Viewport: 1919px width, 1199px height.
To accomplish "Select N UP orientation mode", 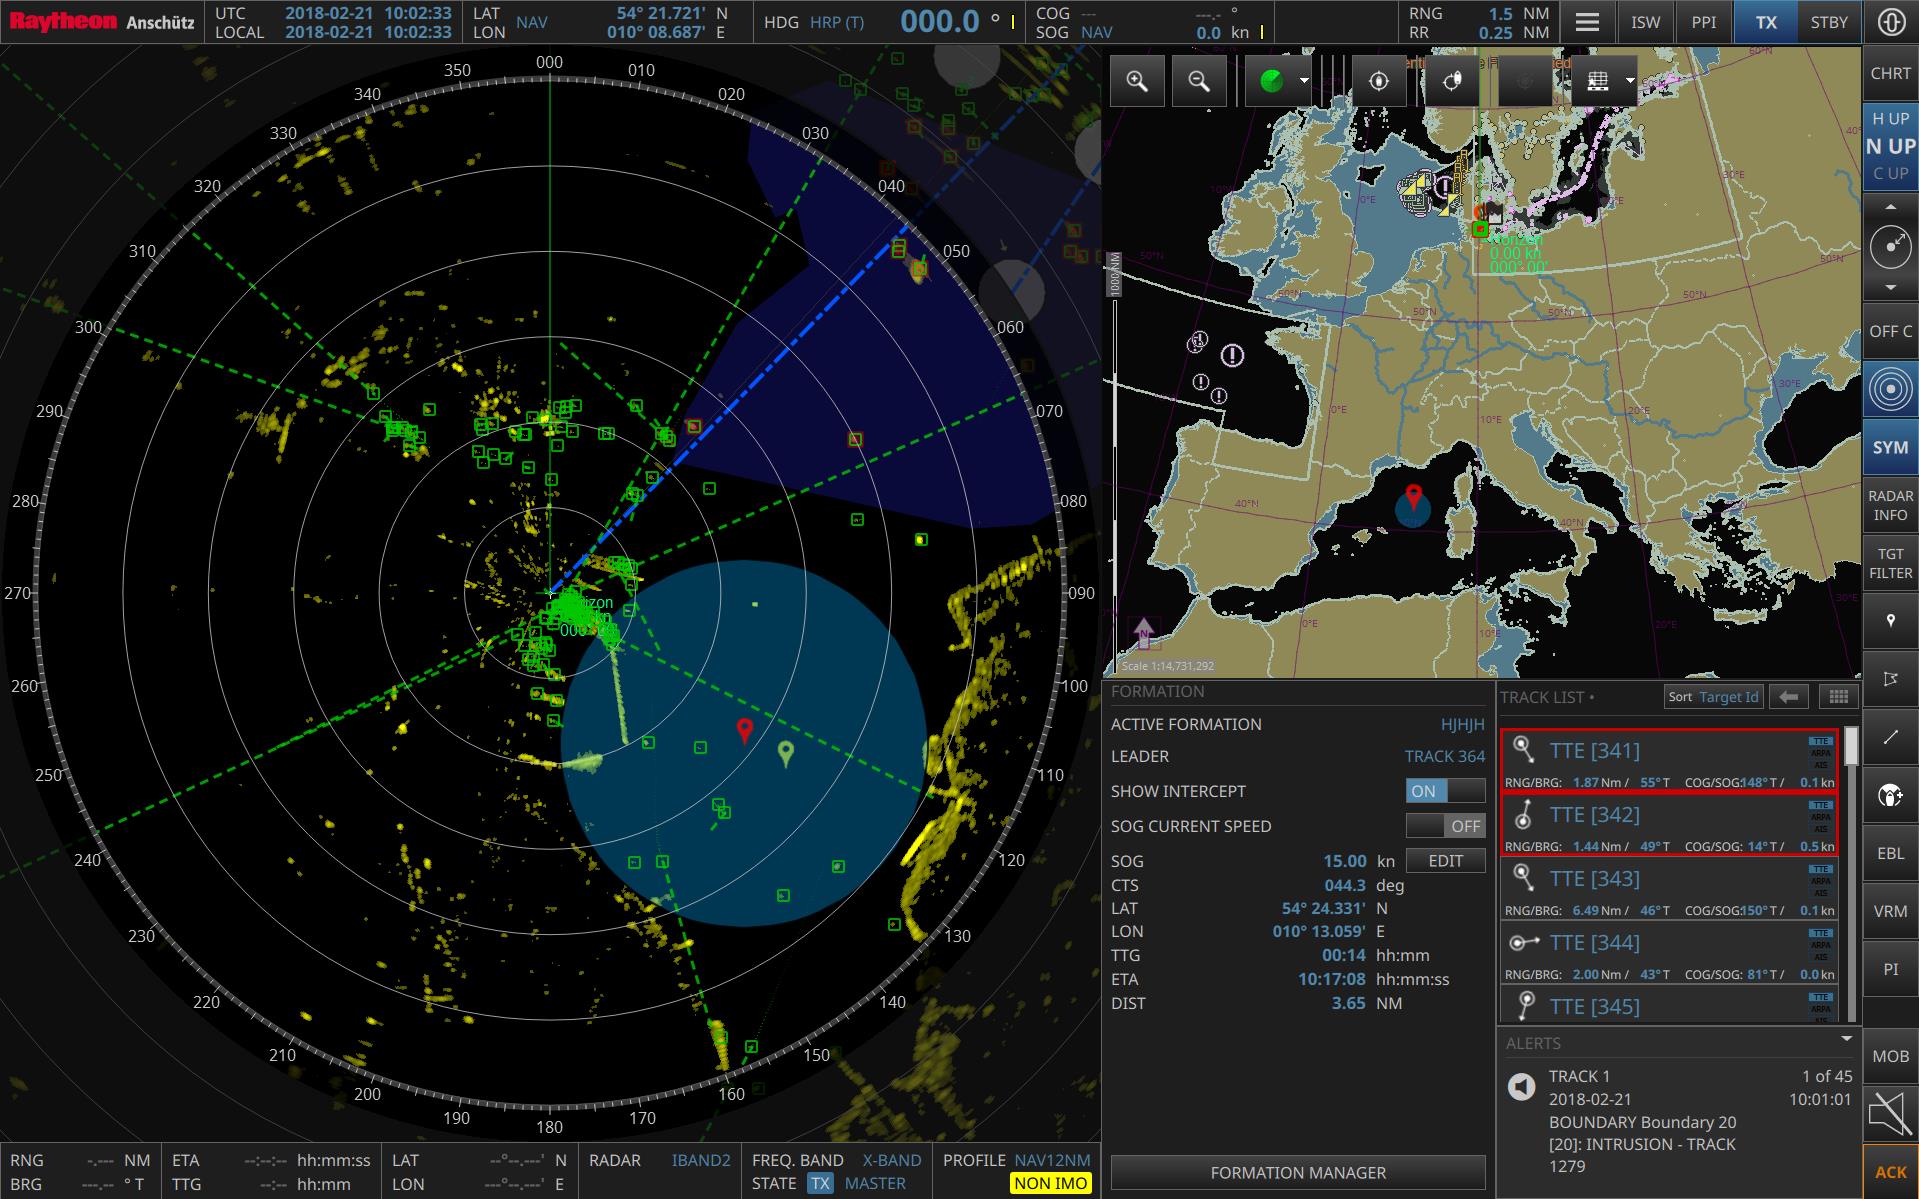I will tap(1890, 146).
